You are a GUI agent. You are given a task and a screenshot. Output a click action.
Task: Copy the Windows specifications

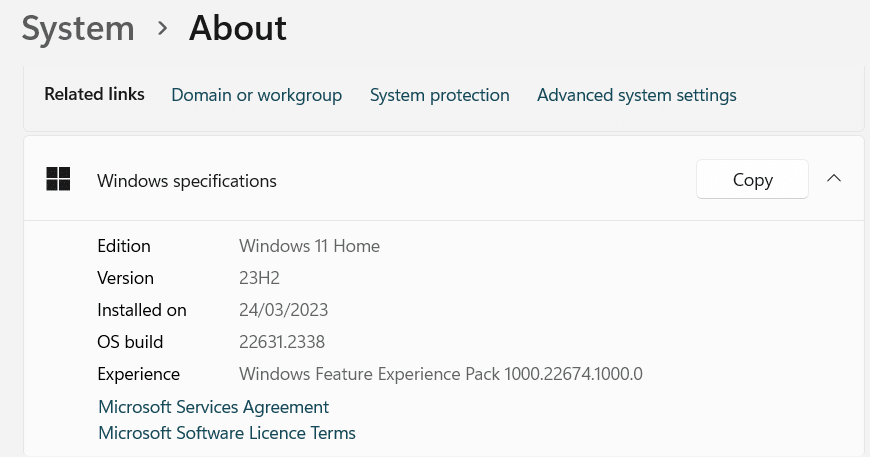pyautogui.click(x=752, y=179)
